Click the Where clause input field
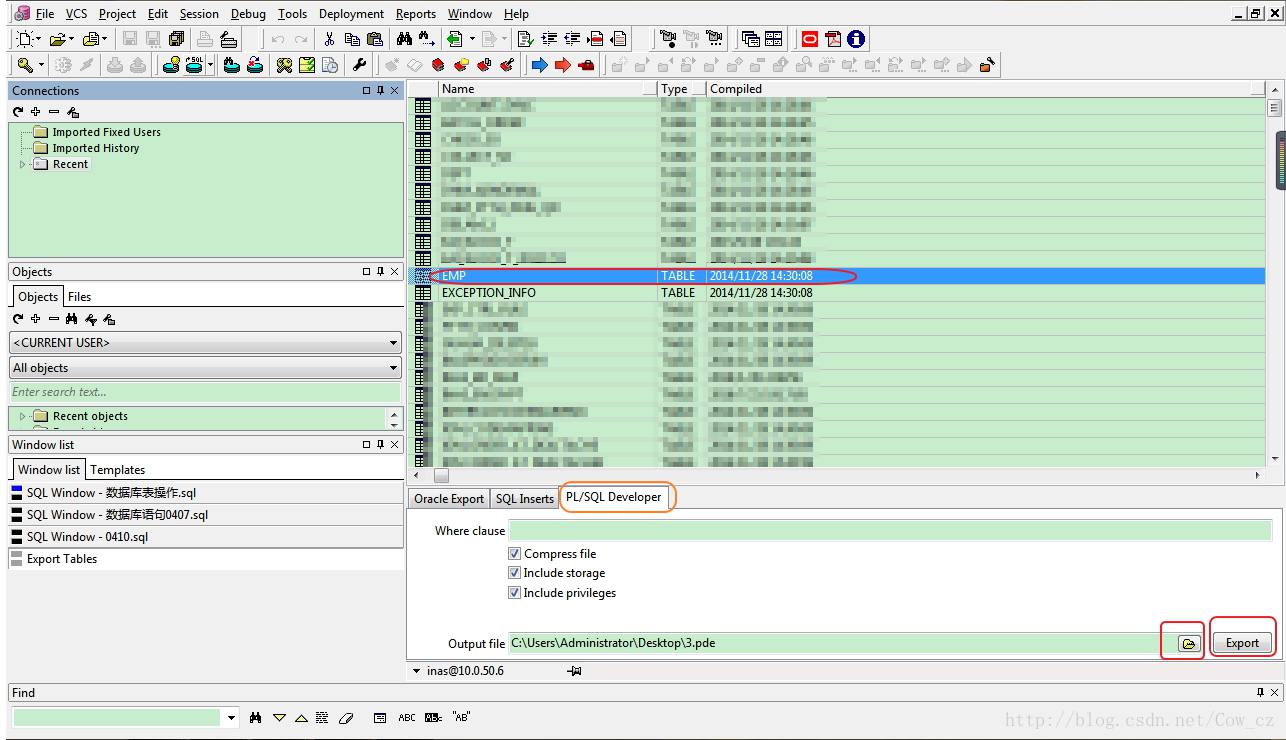Image resolution: width=1286 pixels, height=740 pixels. pos(890,530)
